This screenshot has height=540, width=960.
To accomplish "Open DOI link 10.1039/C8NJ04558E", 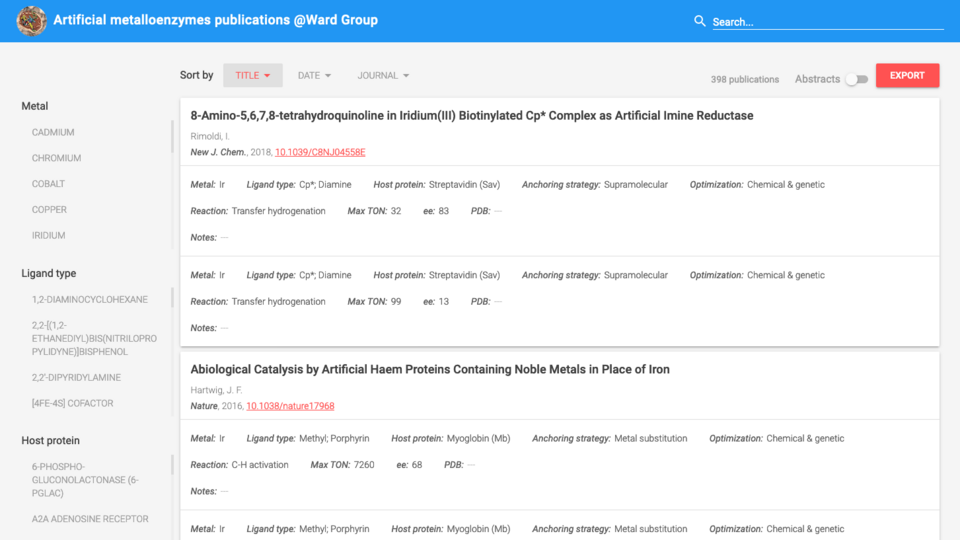I will click(x=320, y=152).
